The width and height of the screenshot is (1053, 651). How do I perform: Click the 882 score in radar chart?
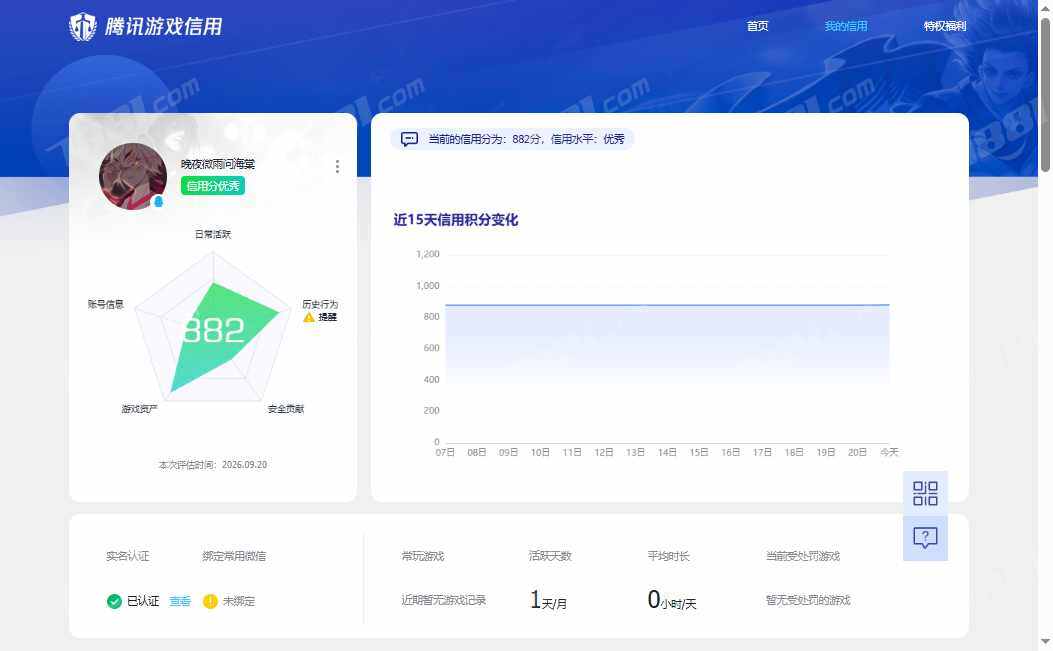(x=214, y=330)
